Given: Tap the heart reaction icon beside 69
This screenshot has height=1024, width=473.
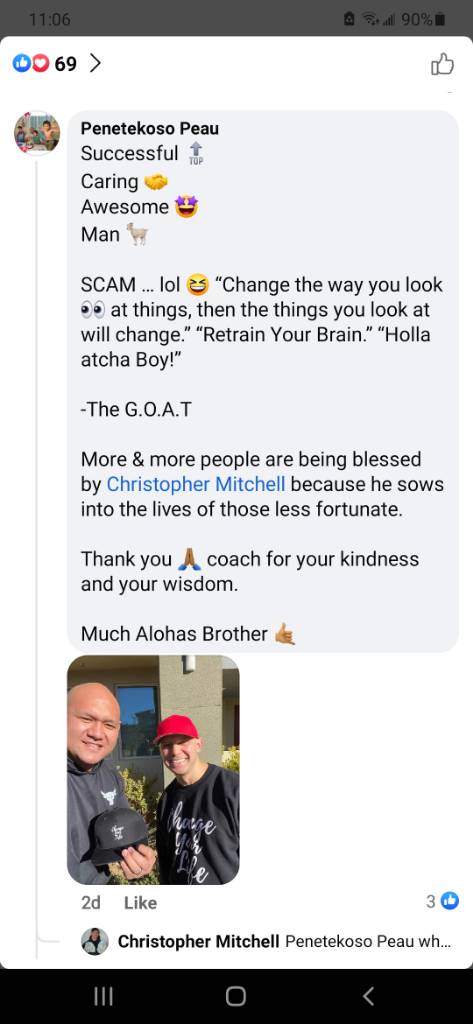Looking at the screenshot, I should click(40, 63).
